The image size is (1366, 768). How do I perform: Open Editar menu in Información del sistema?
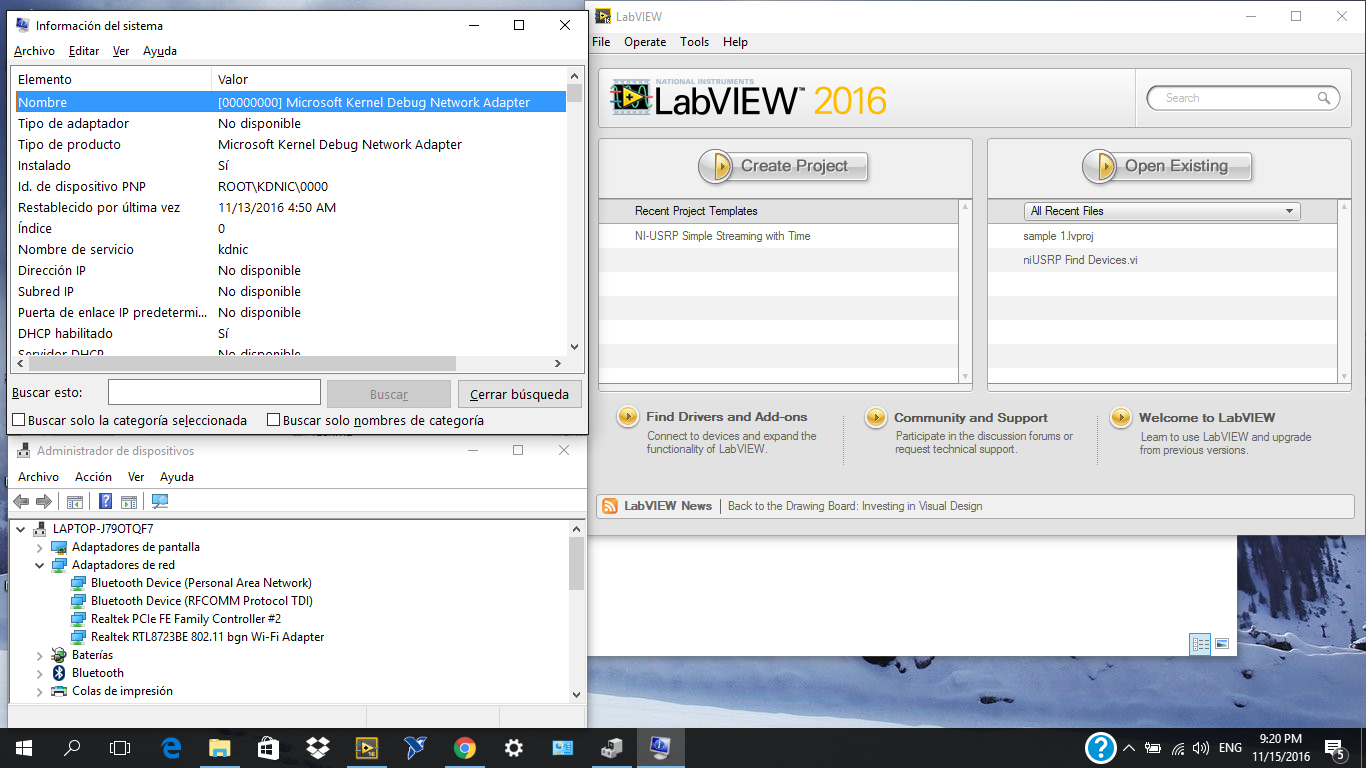[84, 51]
